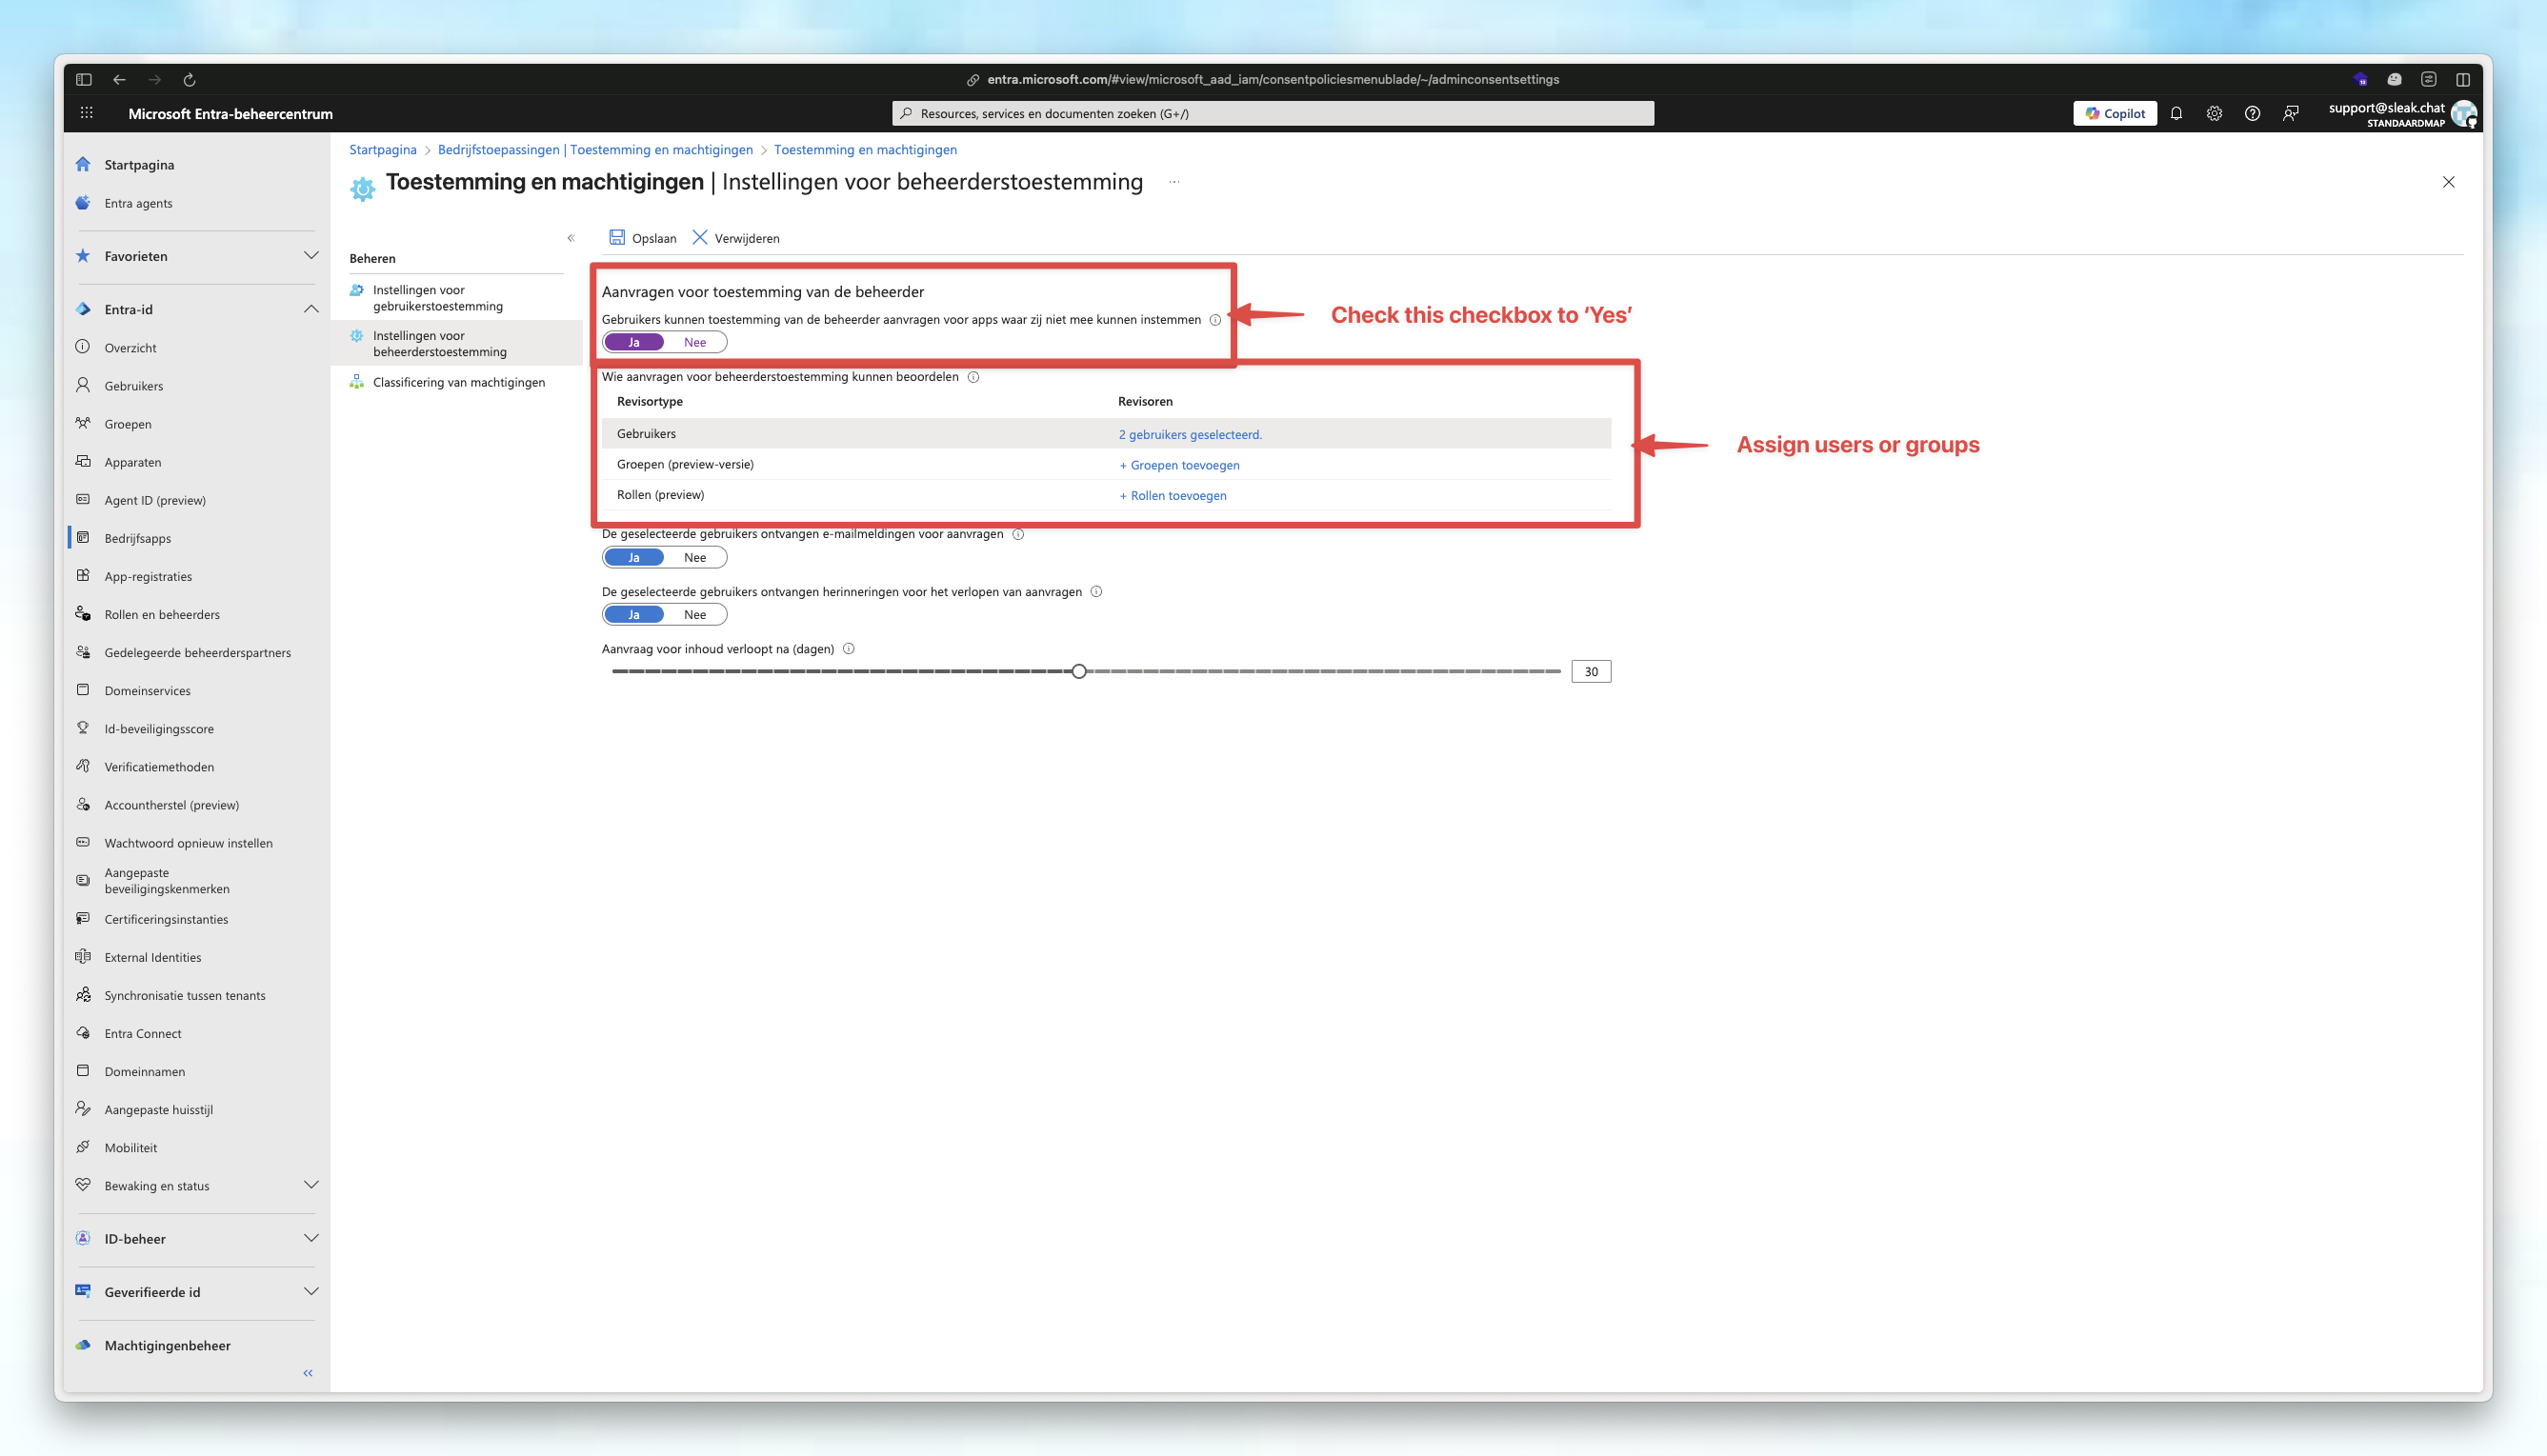The width and height of the screenshot is (2547, 1456).
Task: Open the notifications bell
Action: click(x=2176, y=113)
